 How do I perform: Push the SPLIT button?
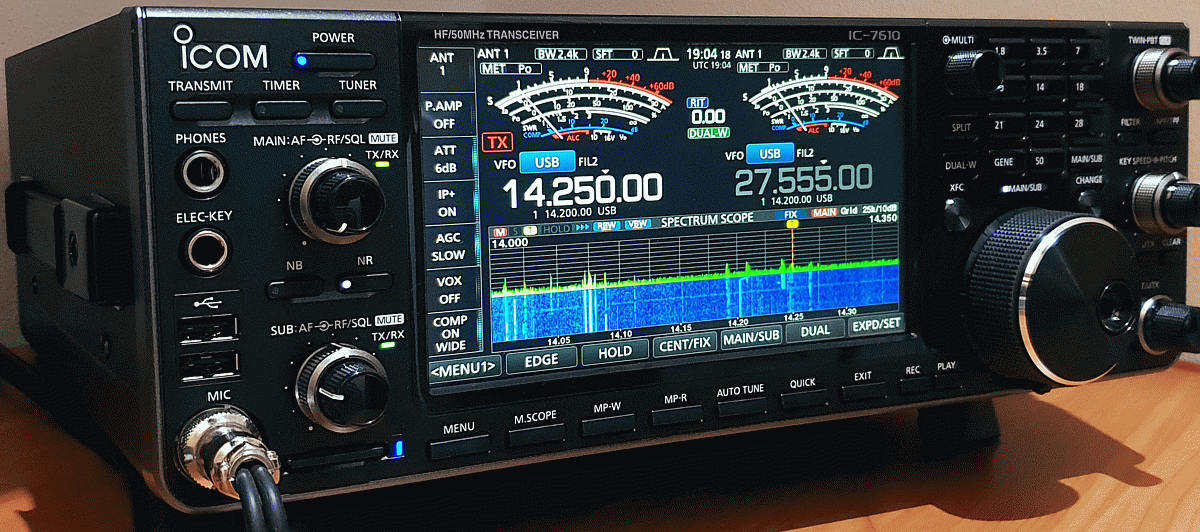click(962, 128)
